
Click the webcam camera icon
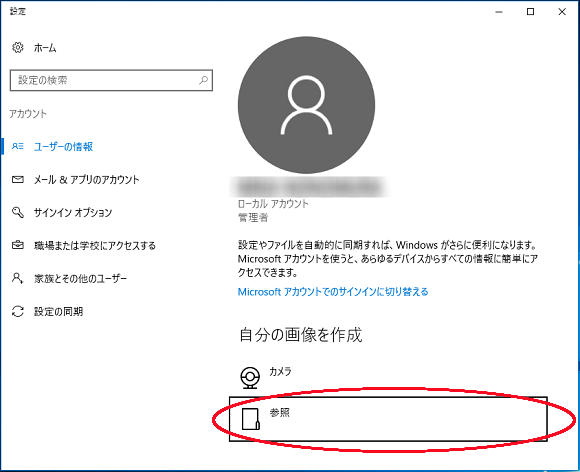pos(250,378)
